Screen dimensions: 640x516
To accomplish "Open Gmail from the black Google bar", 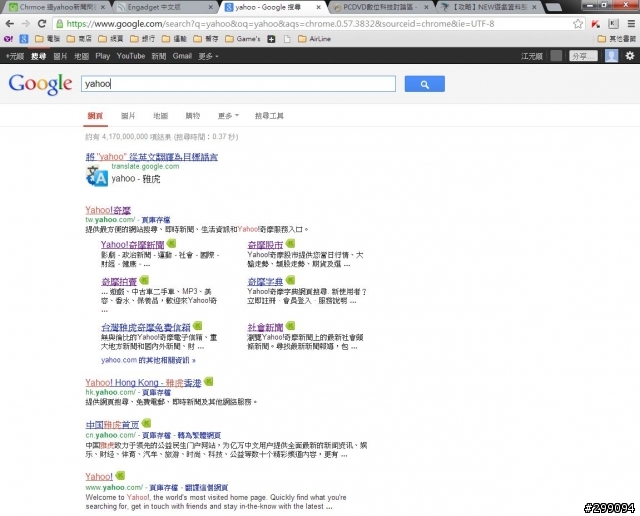I will pyautogui.click(x=182, y=56).
